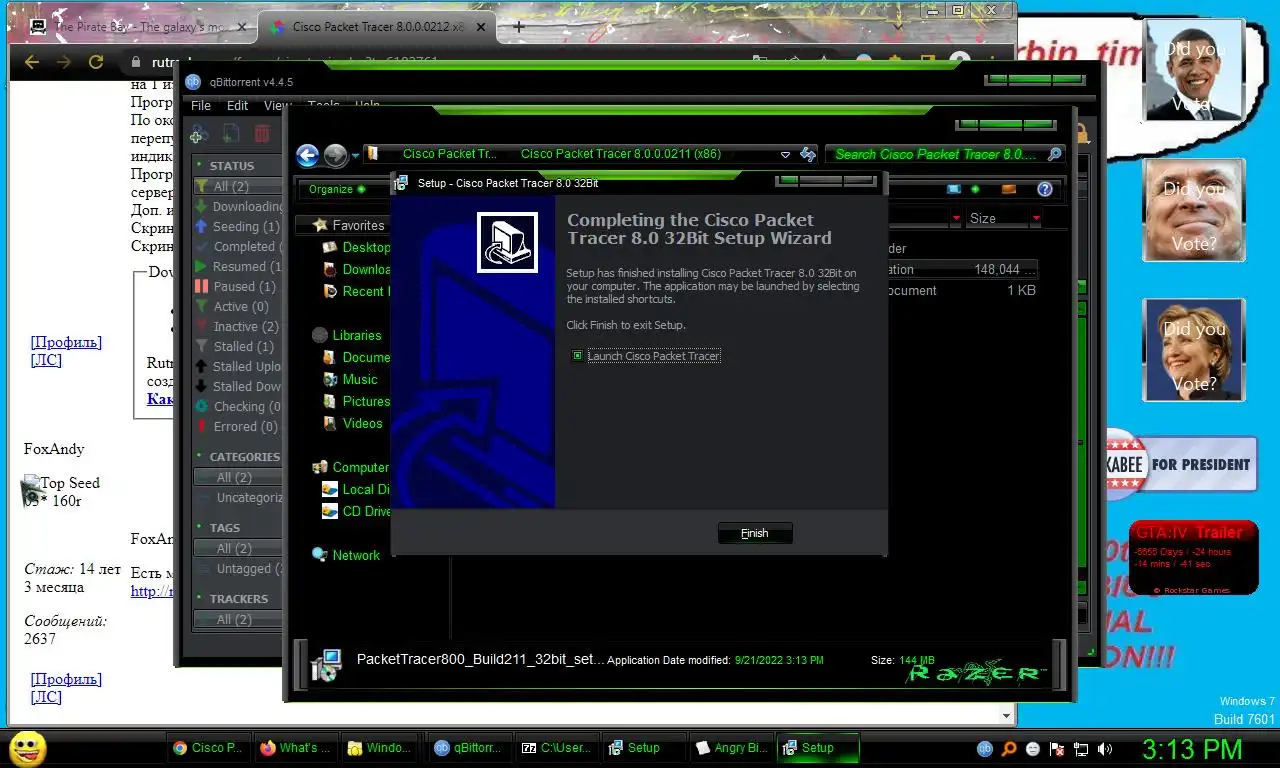Collapse qBittorrent TRACKERS filter section
This screenshot has height=768, width=1280.
pos(199,598)
